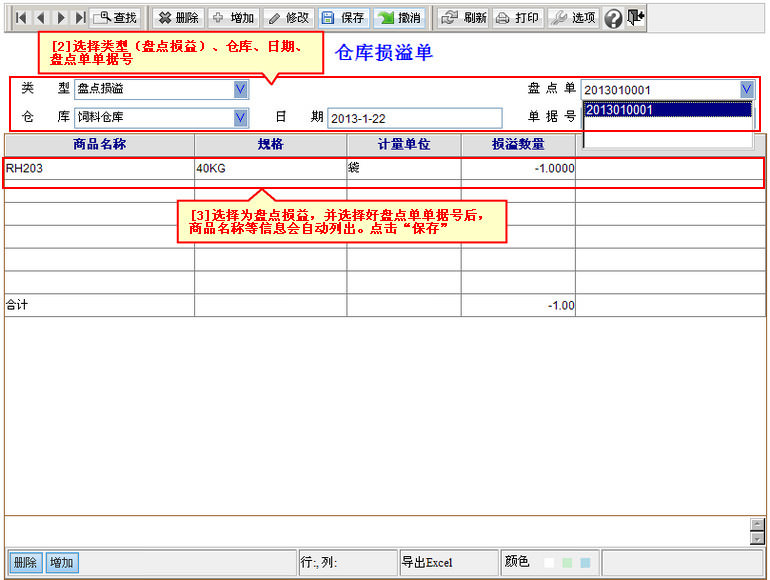
Task: Click 导出Excel in status bar
Action: 427,563
